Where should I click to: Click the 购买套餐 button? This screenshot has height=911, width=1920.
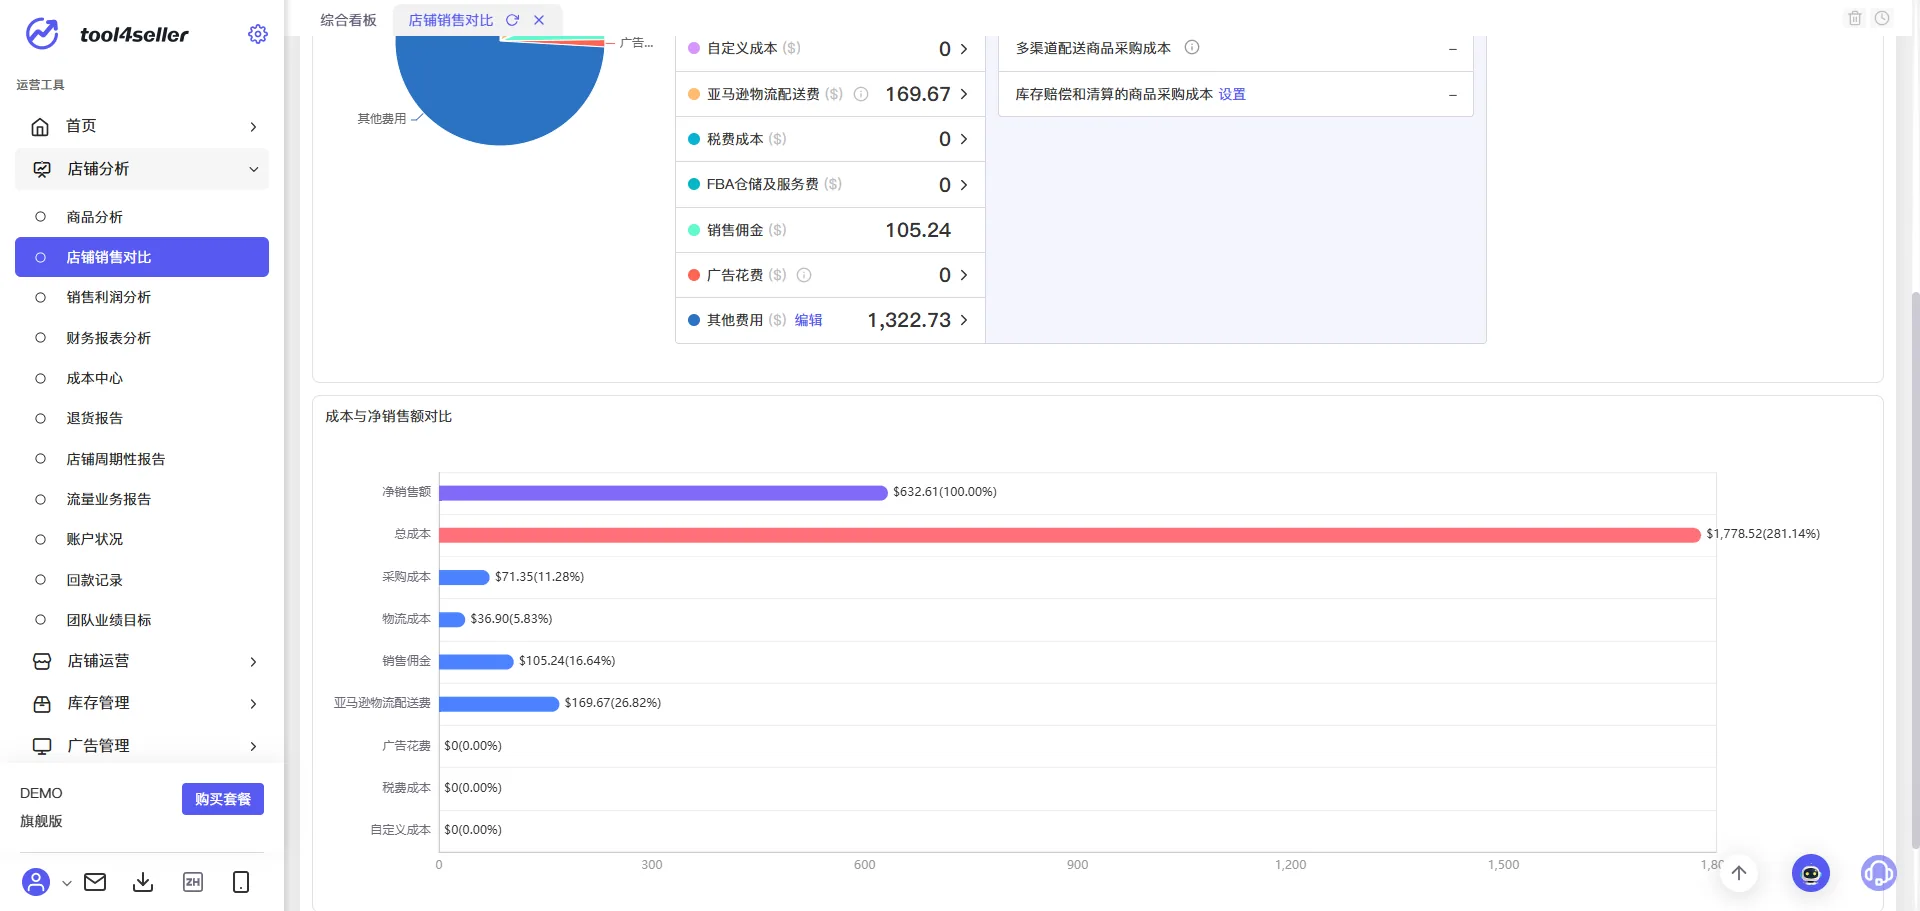click(x=223, y=799)
